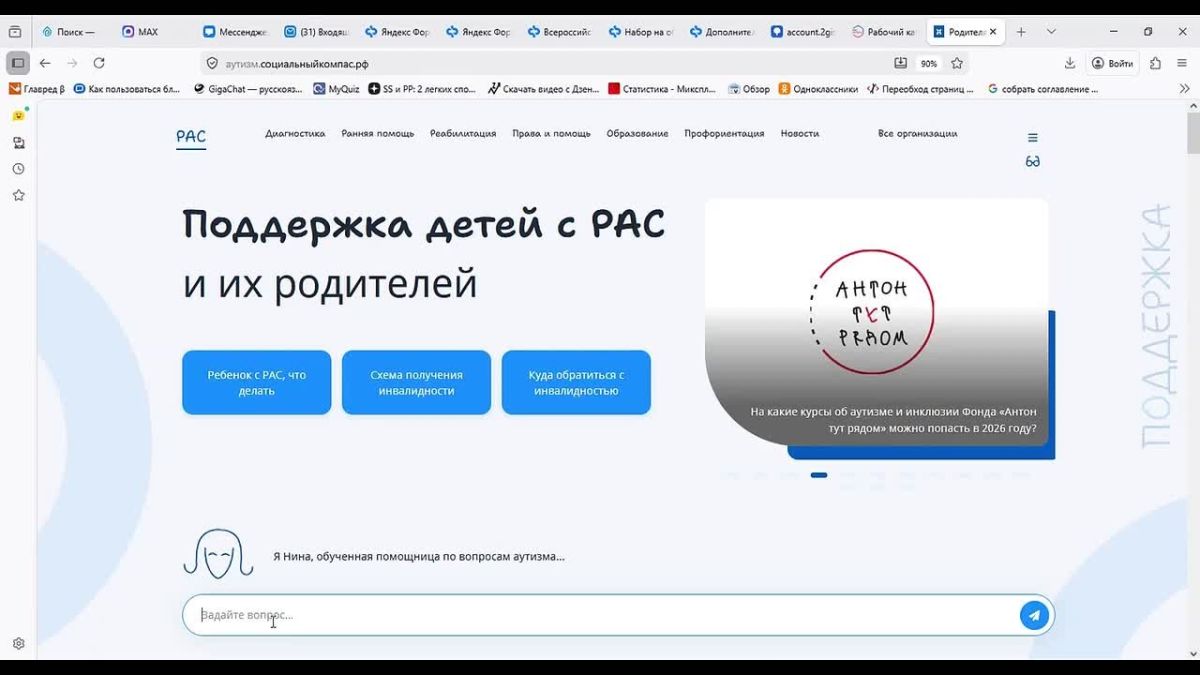Open the shield site-protection icon

(x=212, y=63)
